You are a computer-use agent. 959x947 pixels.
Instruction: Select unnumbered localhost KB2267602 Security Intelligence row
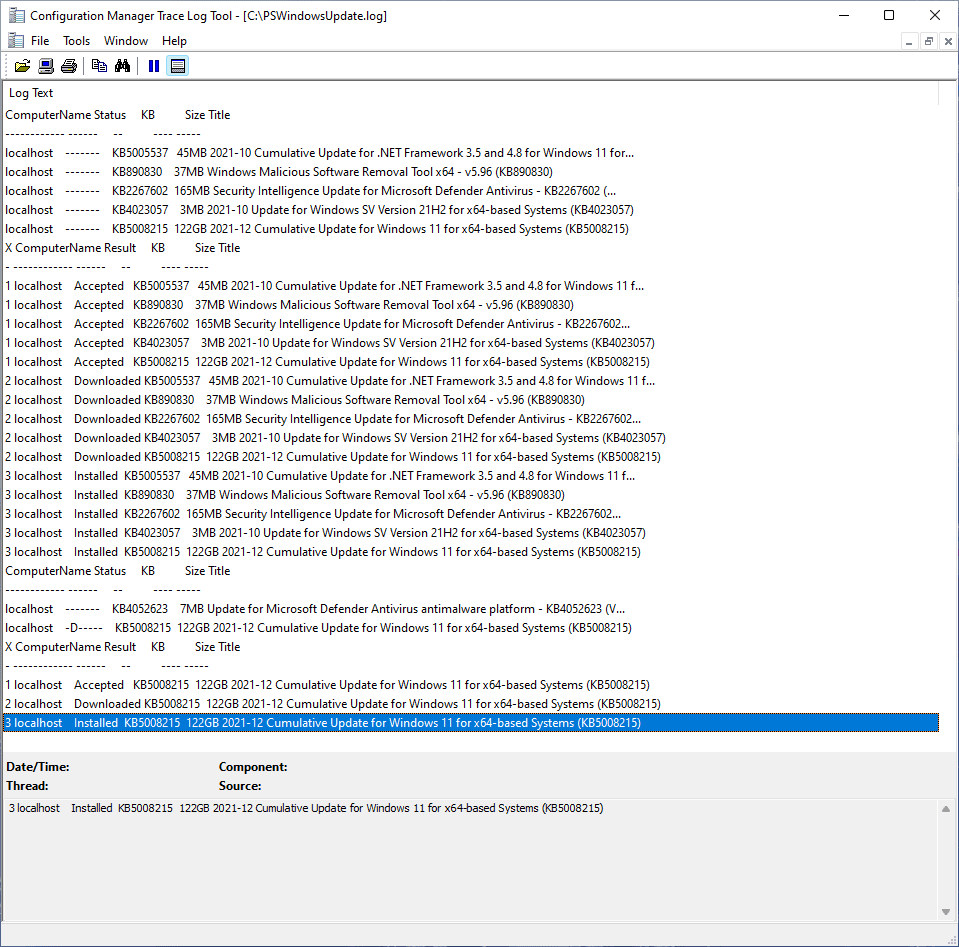pos(471,191)
